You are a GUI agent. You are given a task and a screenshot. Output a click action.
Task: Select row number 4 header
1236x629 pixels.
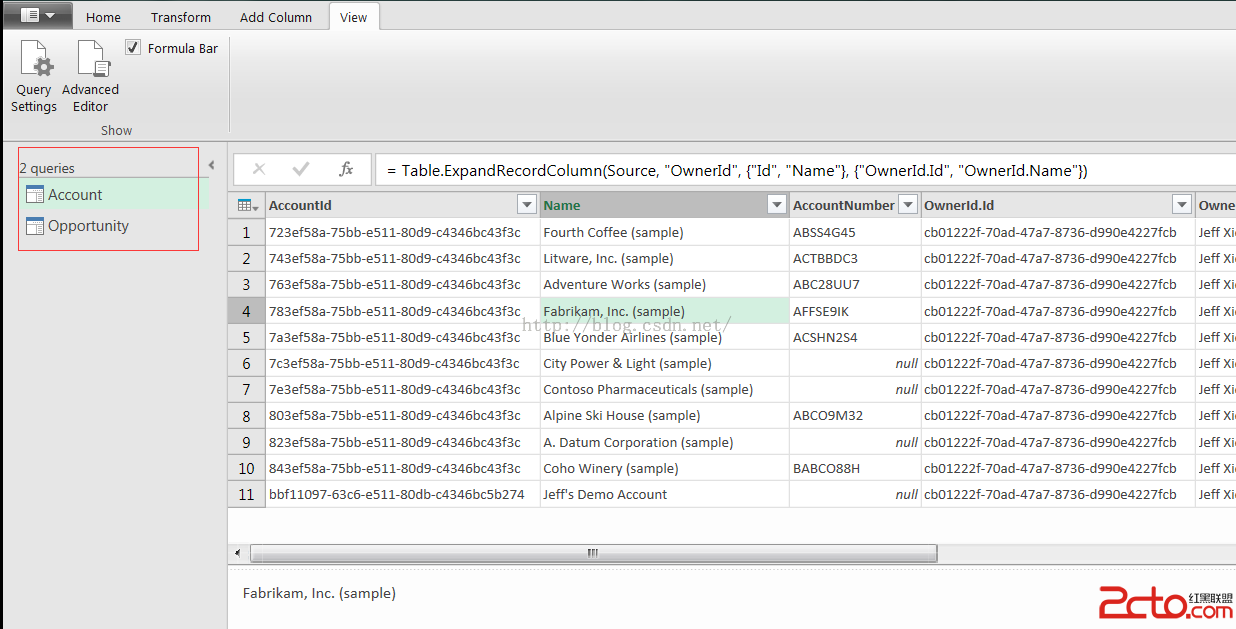click(x=246, y=311)
